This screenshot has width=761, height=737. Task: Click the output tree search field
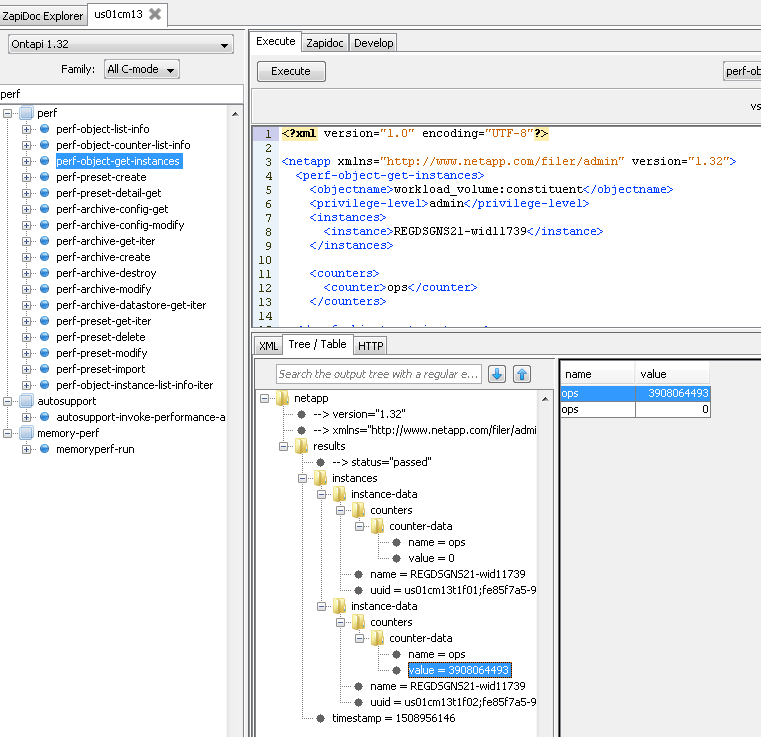[x=379, y=374]
